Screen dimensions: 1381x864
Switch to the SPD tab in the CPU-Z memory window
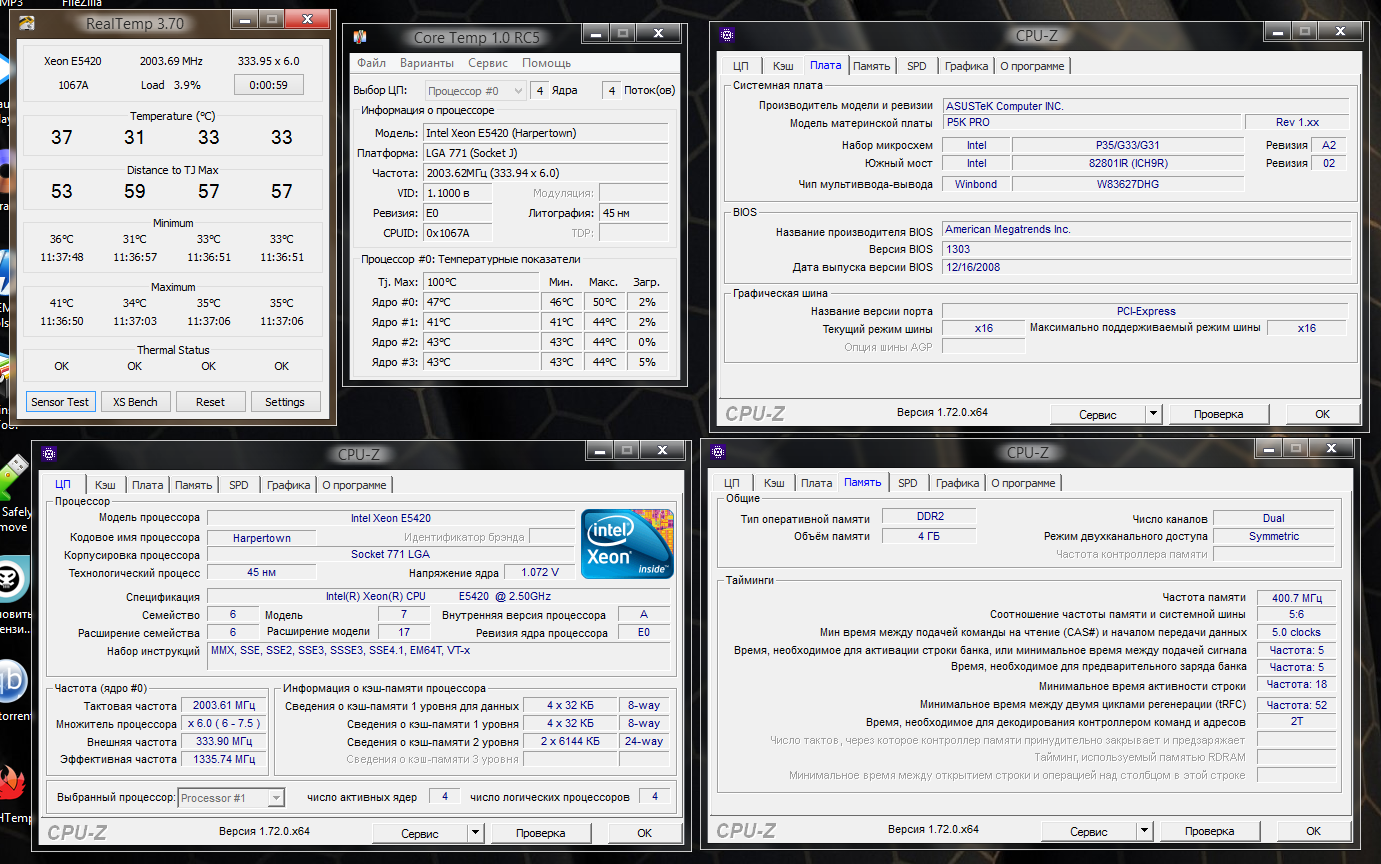tap(908, 483)
